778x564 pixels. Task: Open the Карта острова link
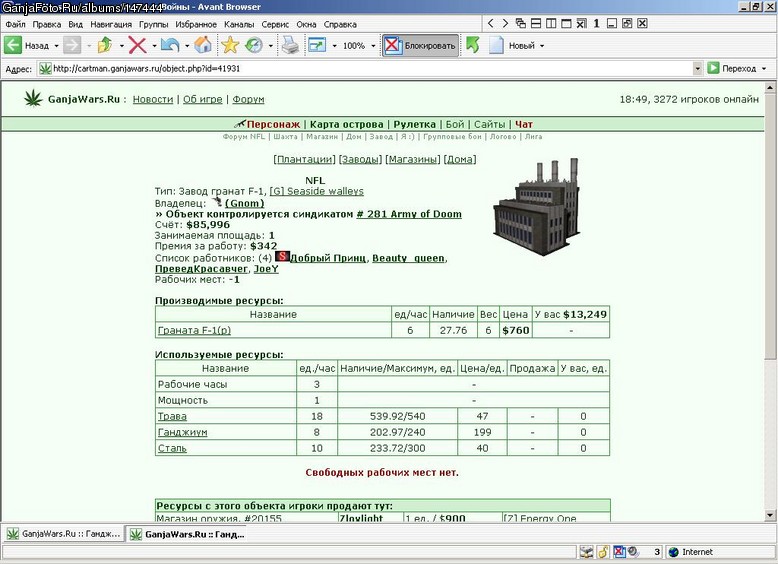coord(346,125)
